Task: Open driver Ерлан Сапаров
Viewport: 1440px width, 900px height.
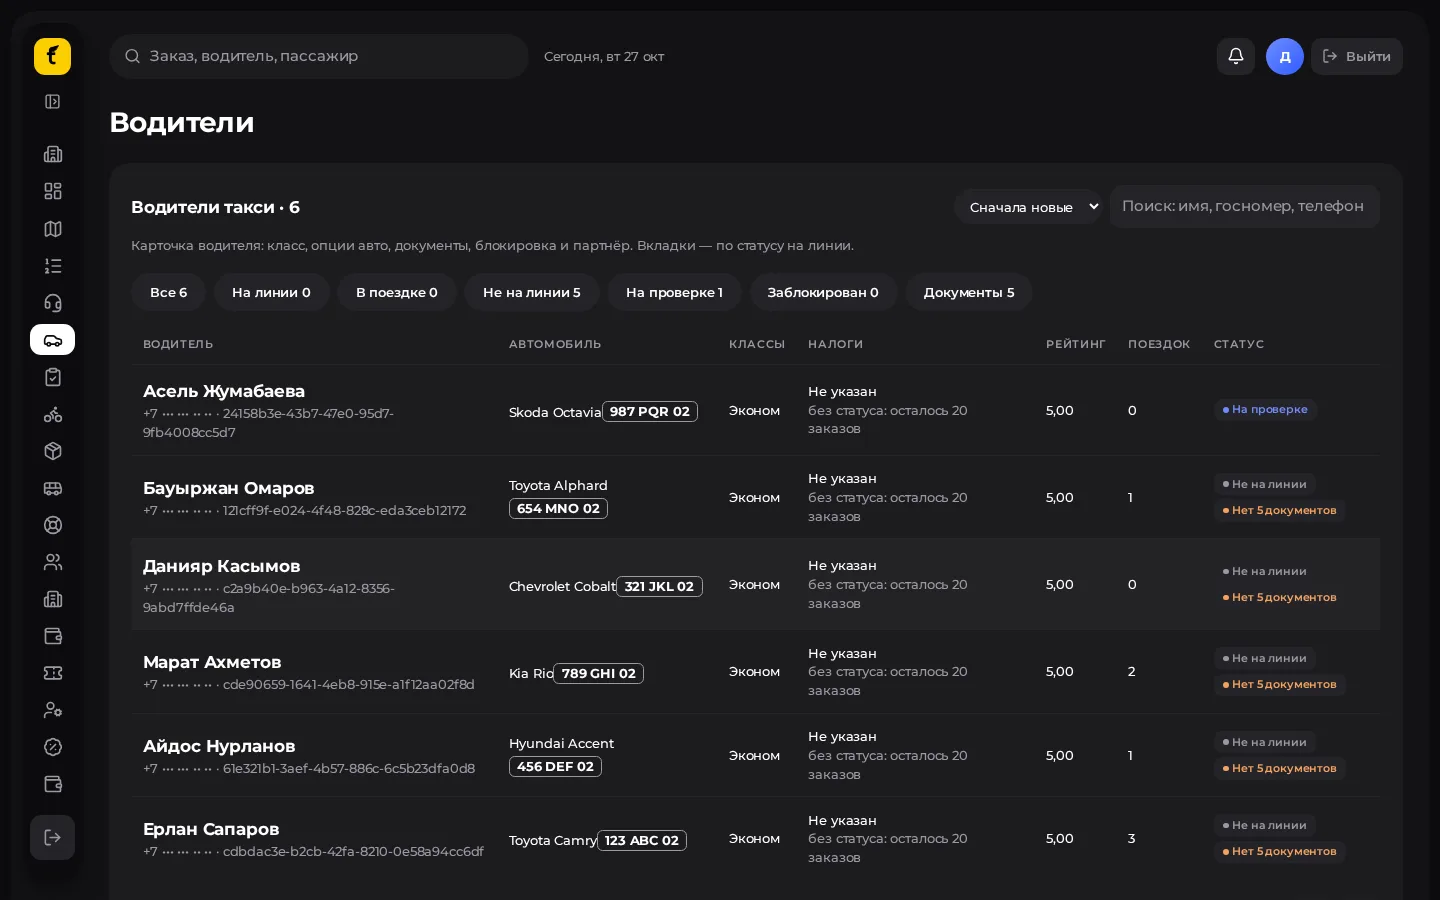Action: (211, 829)
